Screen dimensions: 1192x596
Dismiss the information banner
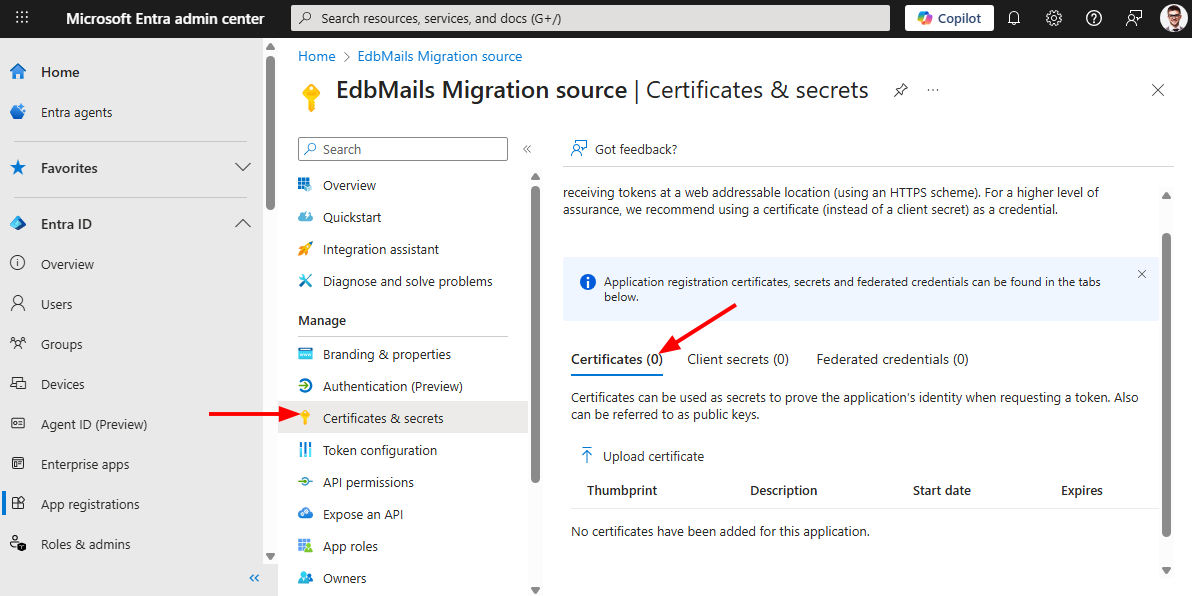point(1142,274)
